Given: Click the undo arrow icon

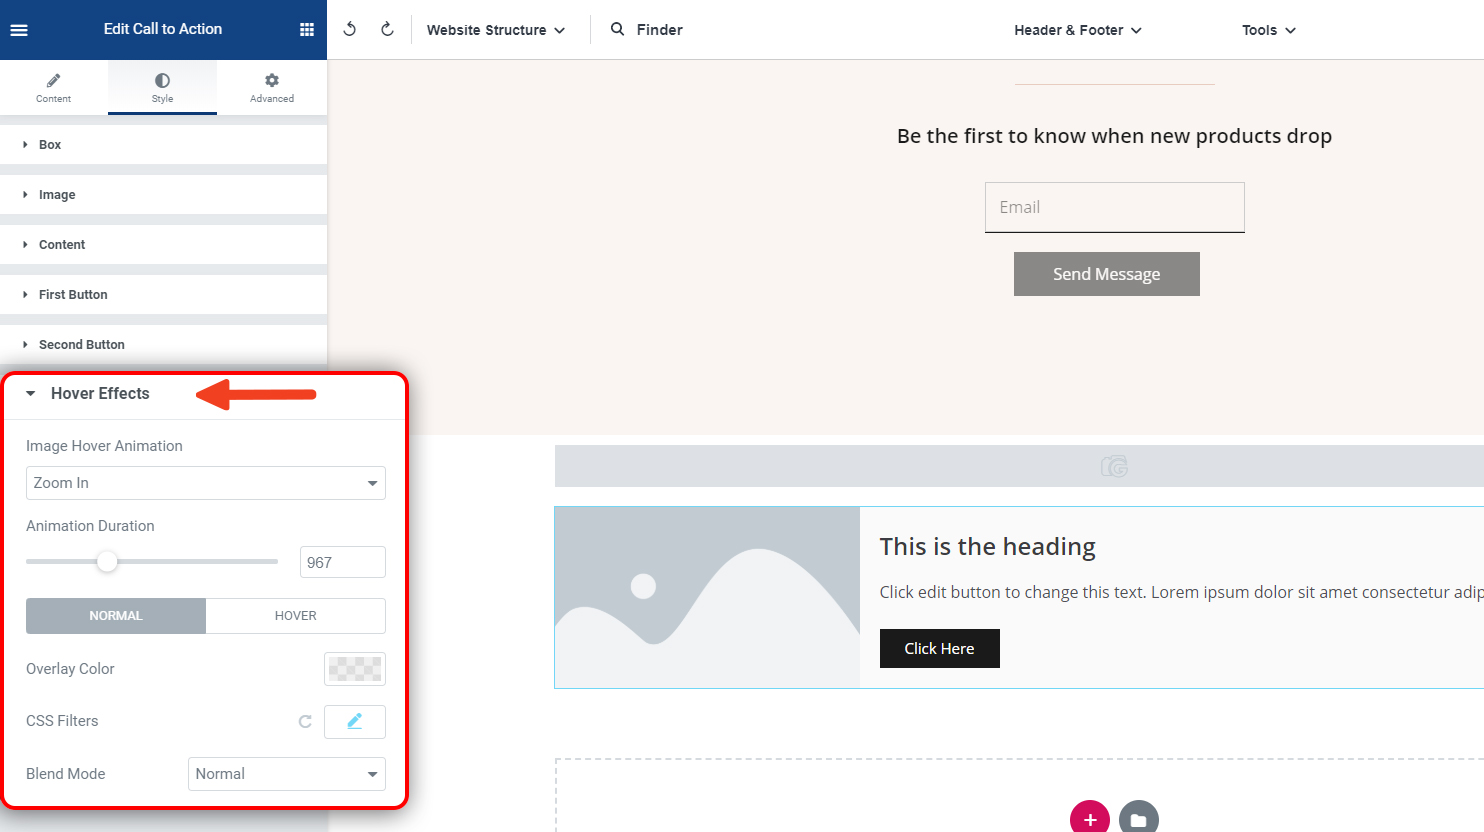Looking at the screenshot, I should (x=350, y=29).
